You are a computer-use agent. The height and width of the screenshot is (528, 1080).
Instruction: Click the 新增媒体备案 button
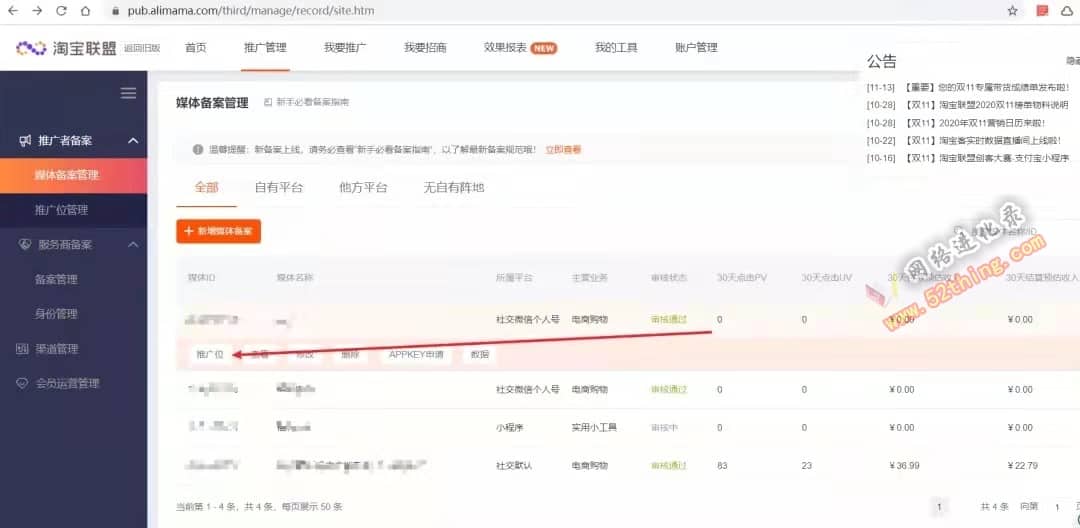218,231
